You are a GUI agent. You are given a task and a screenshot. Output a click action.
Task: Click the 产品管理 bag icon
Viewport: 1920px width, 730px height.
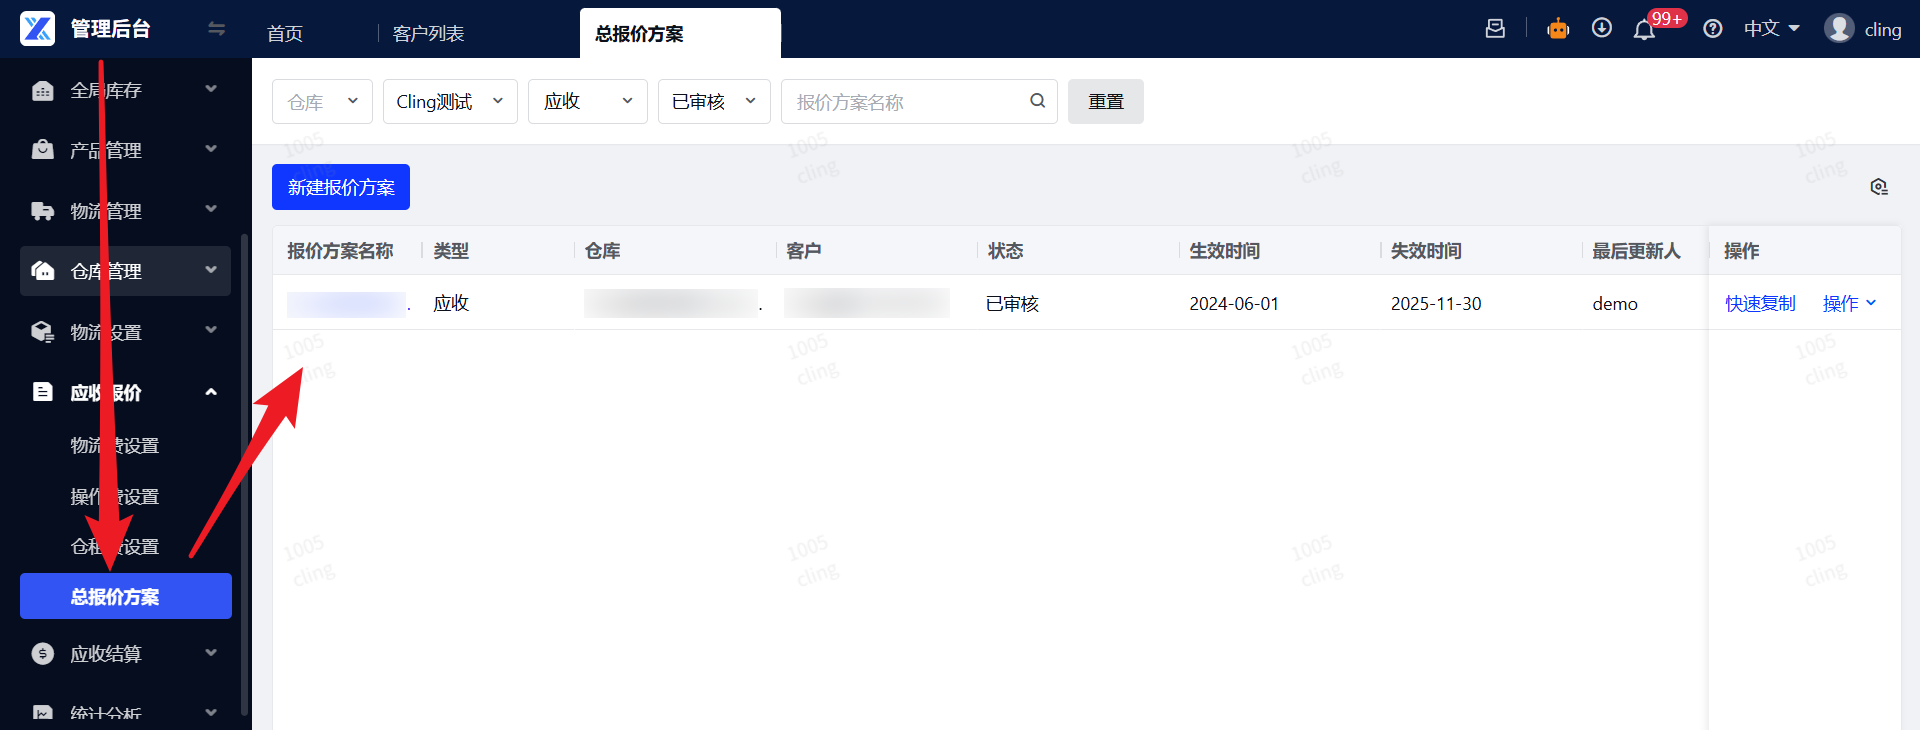[43, 150]
